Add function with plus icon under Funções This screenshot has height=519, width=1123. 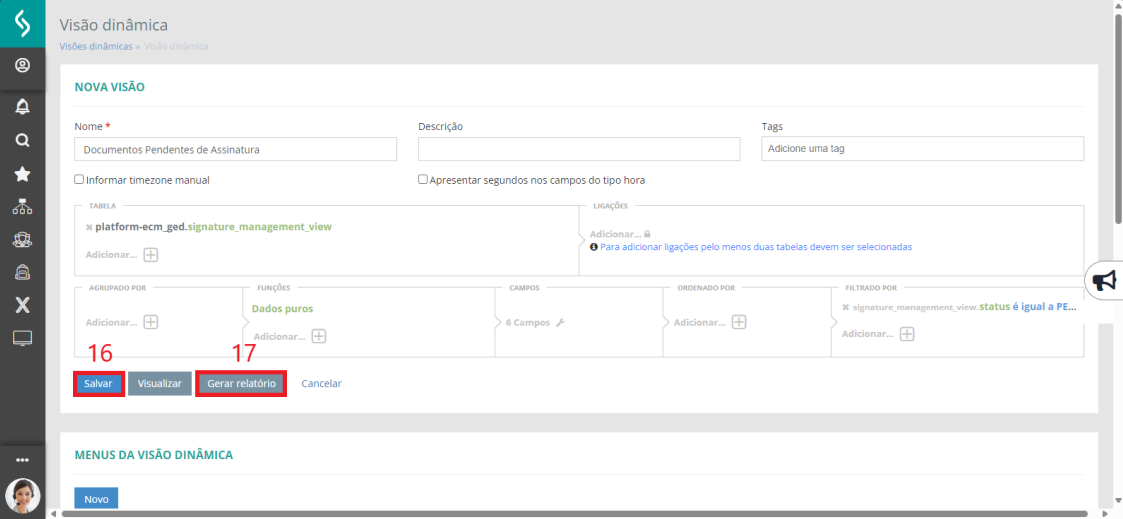[319, 336]
